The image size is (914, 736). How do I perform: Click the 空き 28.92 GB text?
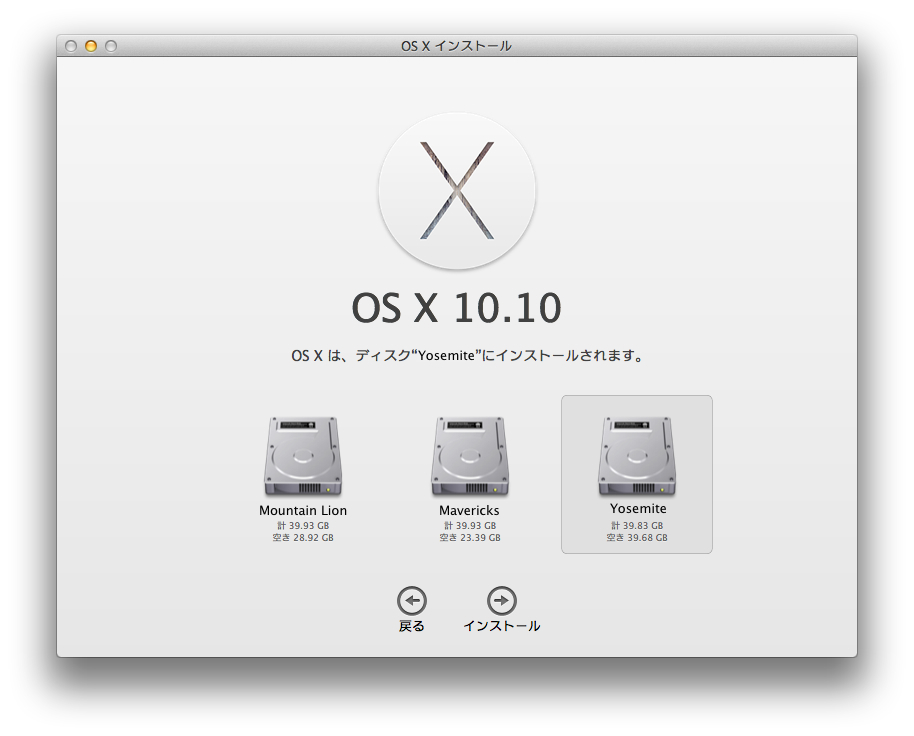(x=303, y=538)
